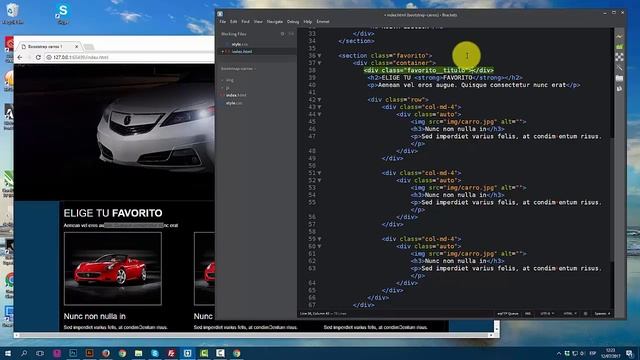The image size is (640, 360).
Task: Click the Live Preview lightning icon in Brackets
Action: click(x=619, y=37)
